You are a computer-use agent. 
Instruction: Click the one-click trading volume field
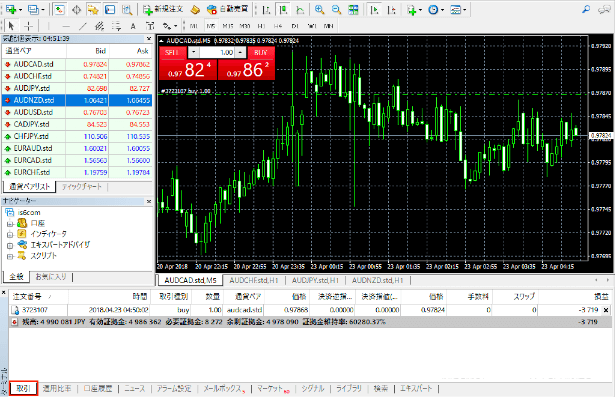tap(218, 52)
